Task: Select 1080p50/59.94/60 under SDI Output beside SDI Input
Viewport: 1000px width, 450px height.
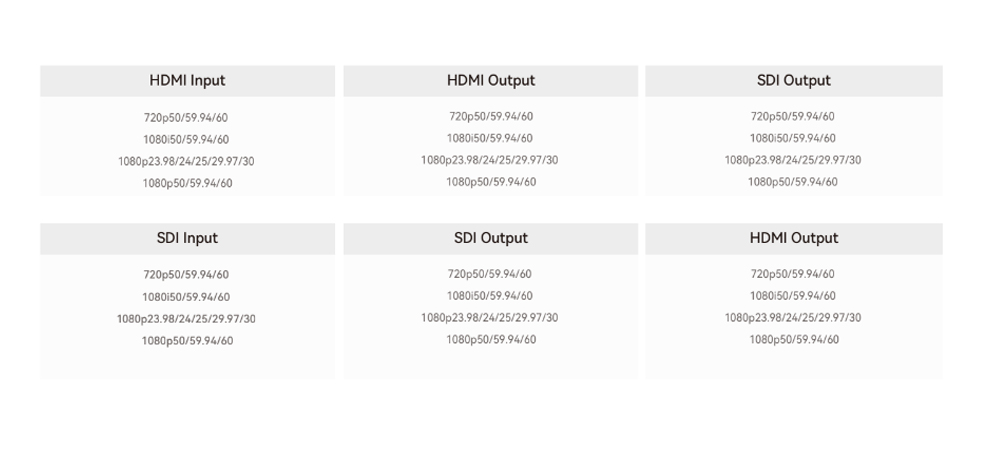Action: tap(491, 340)
